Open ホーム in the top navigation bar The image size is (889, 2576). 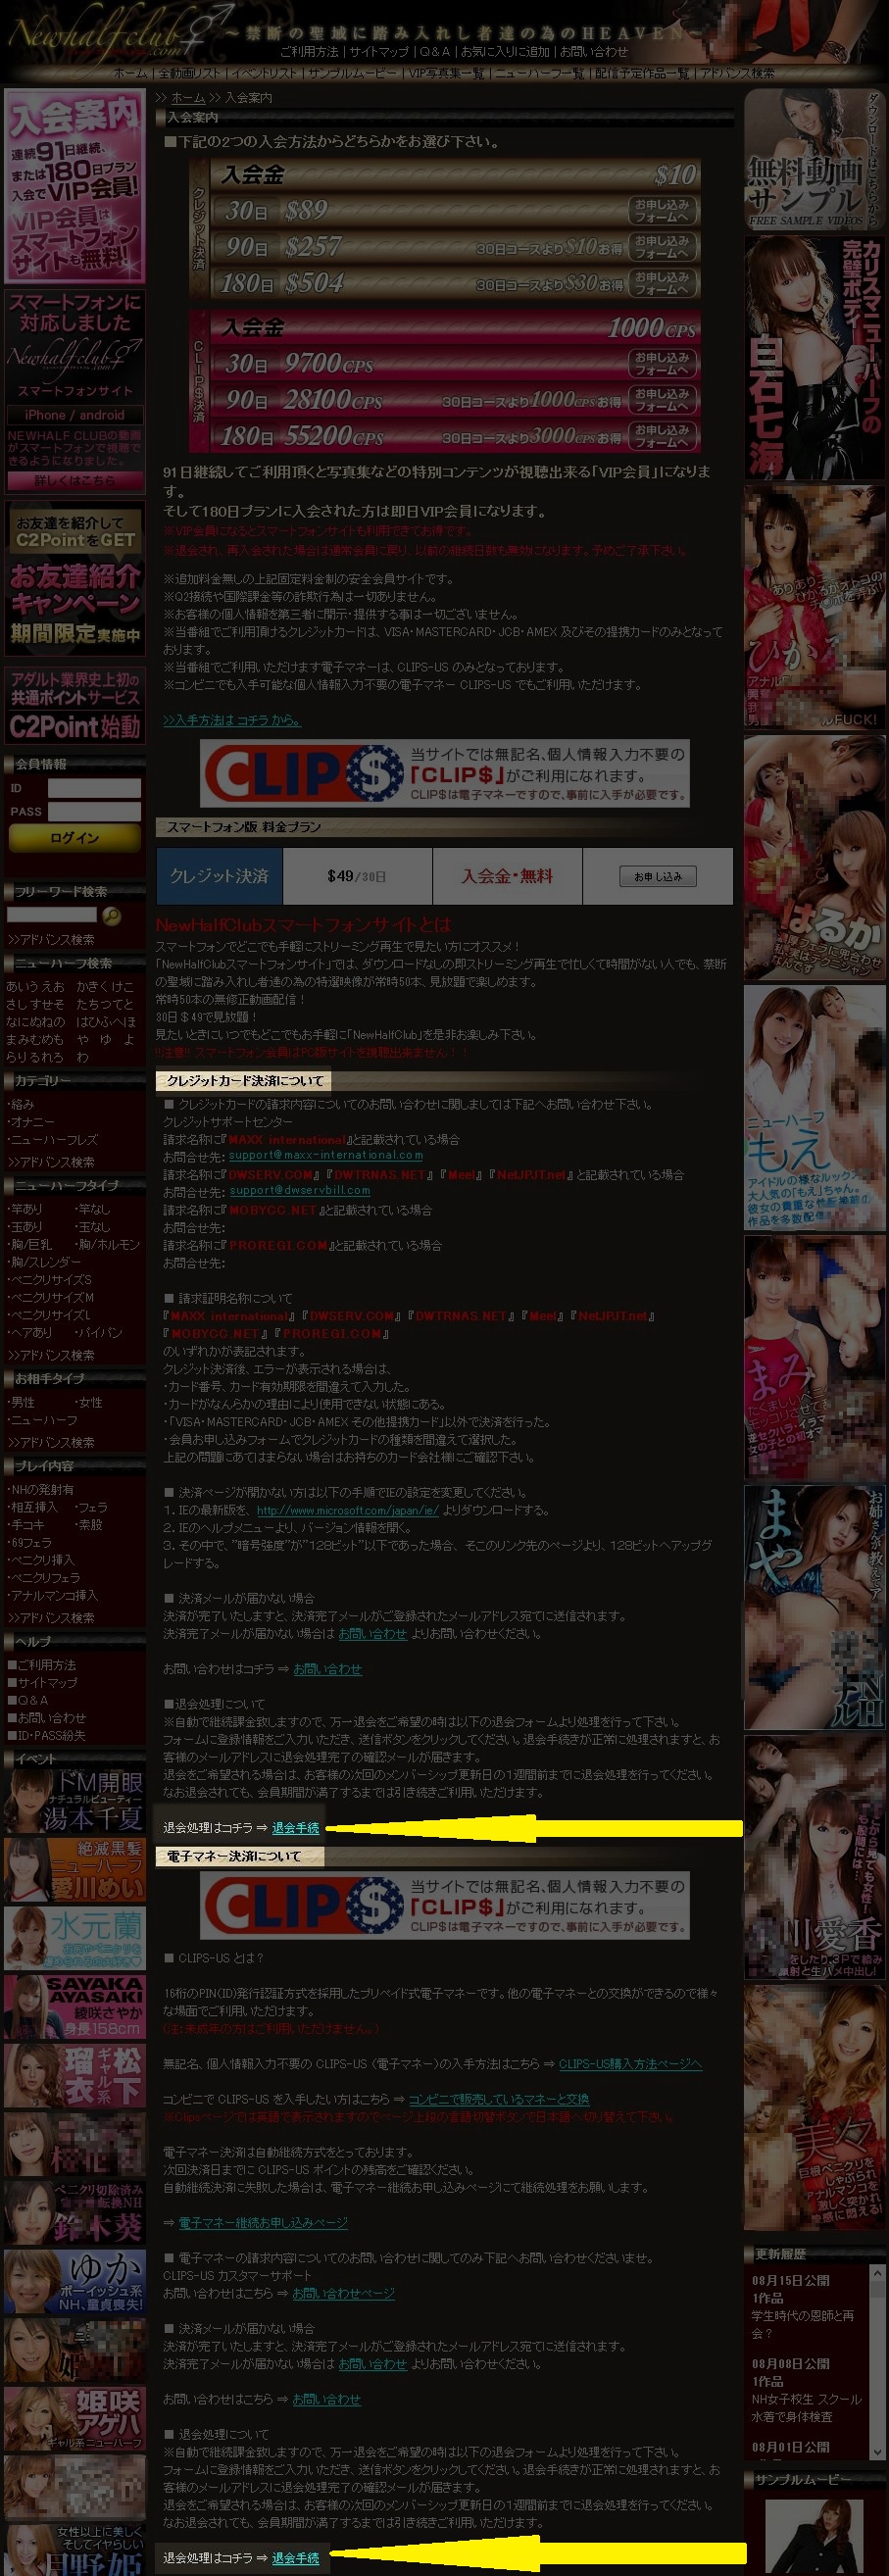130,73
